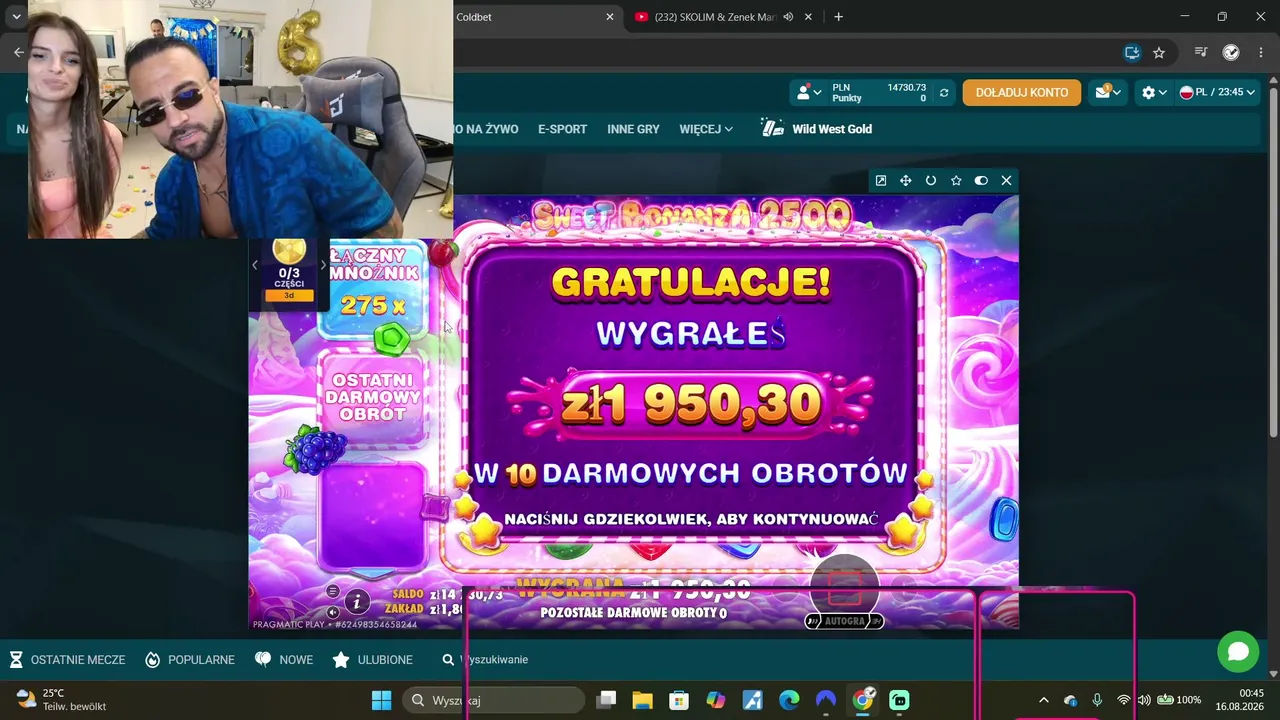The image size is (1280, 720).
Task: Go to next mission in coin widget
Action: tap(322, 265)
